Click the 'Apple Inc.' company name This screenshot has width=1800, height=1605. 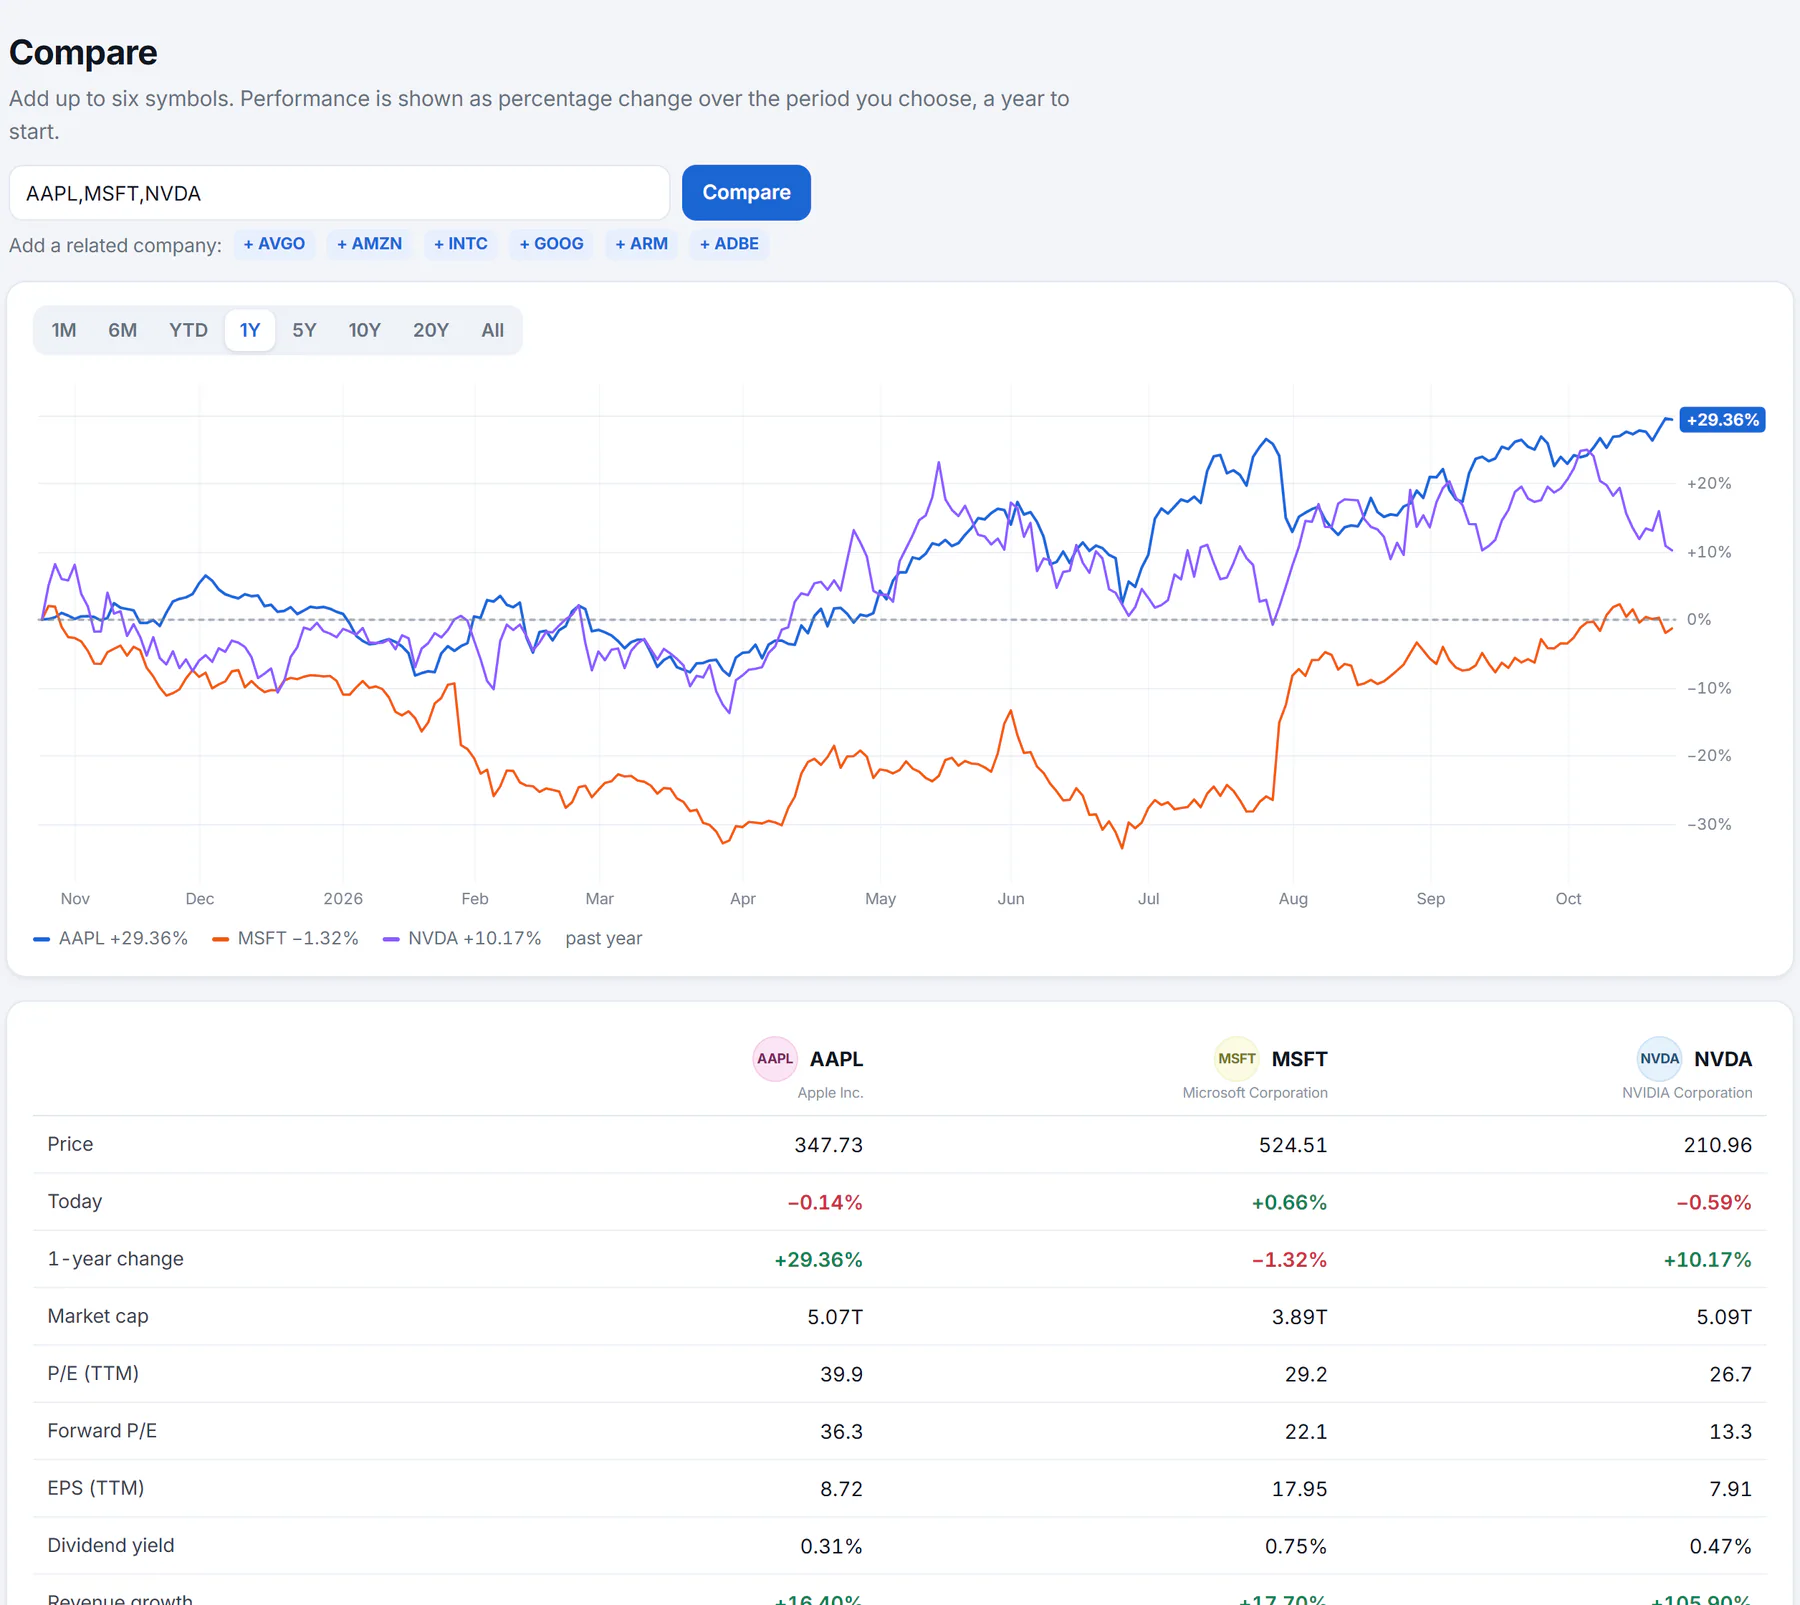click(830, 1093)
